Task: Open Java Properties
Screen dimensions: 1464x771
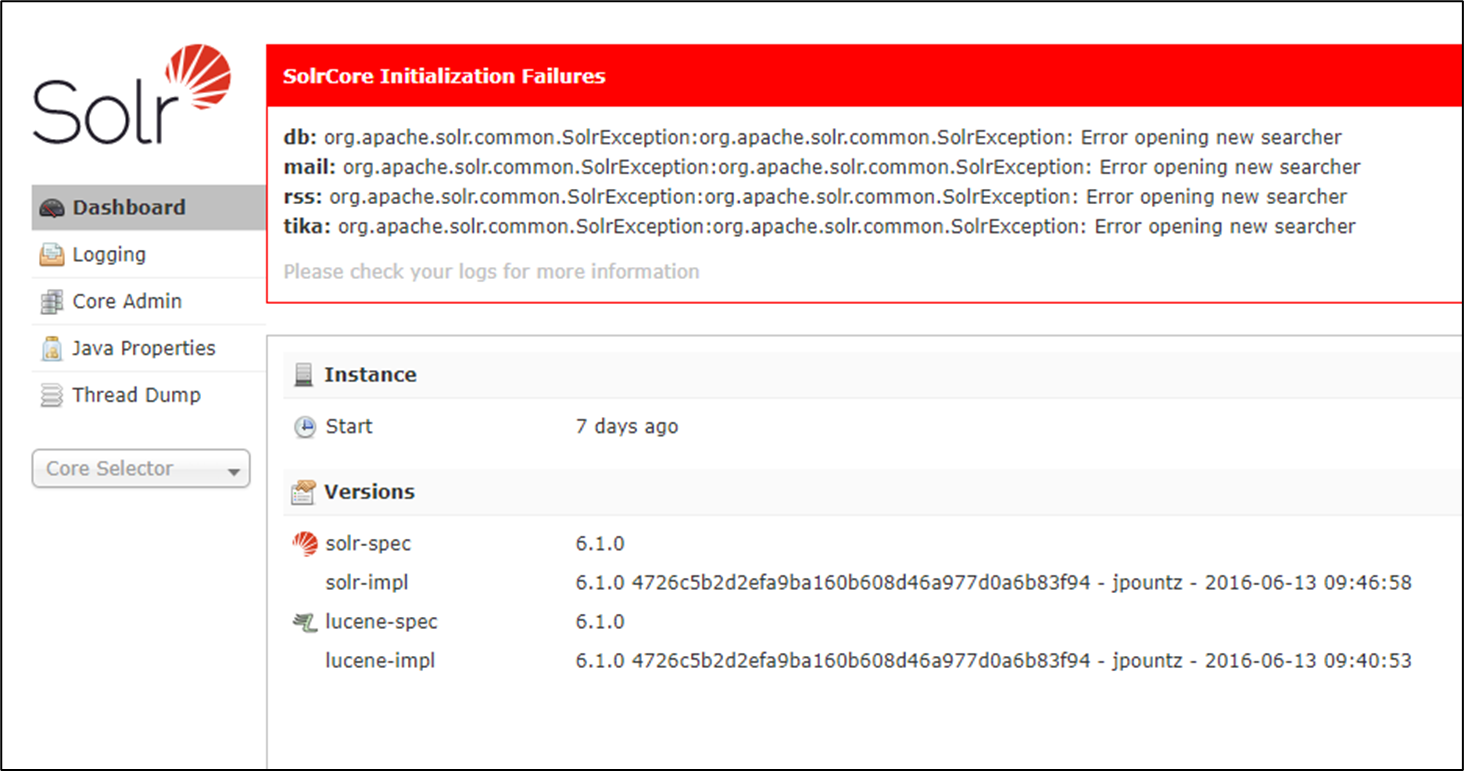Action: click(x=149, y=349)
